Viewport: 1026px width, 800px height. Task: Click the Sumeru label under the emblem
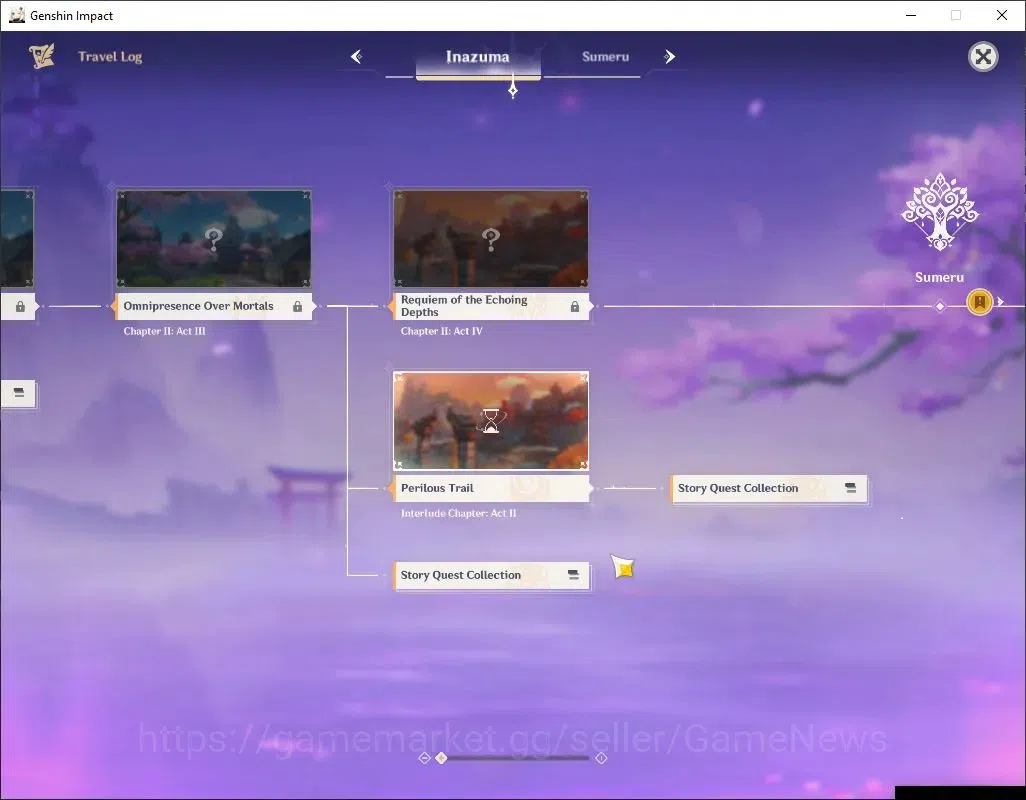click(x=939, y=277)
